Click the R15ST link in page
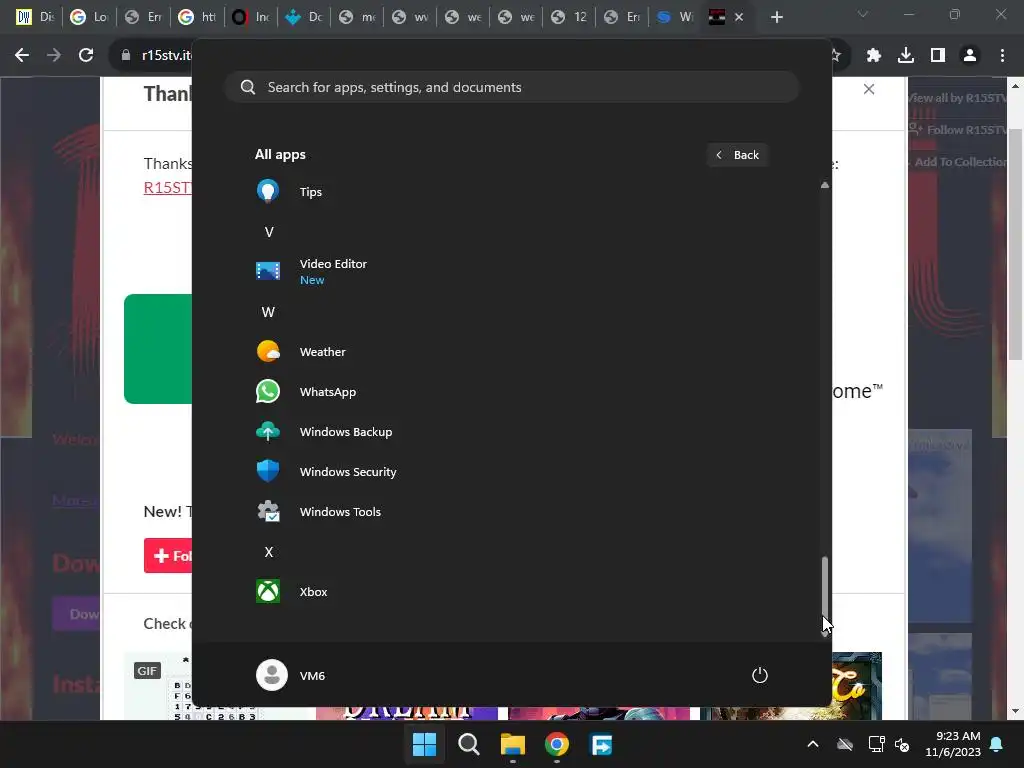This screenshot has height=768, width=1024. [x=168, y=187]
